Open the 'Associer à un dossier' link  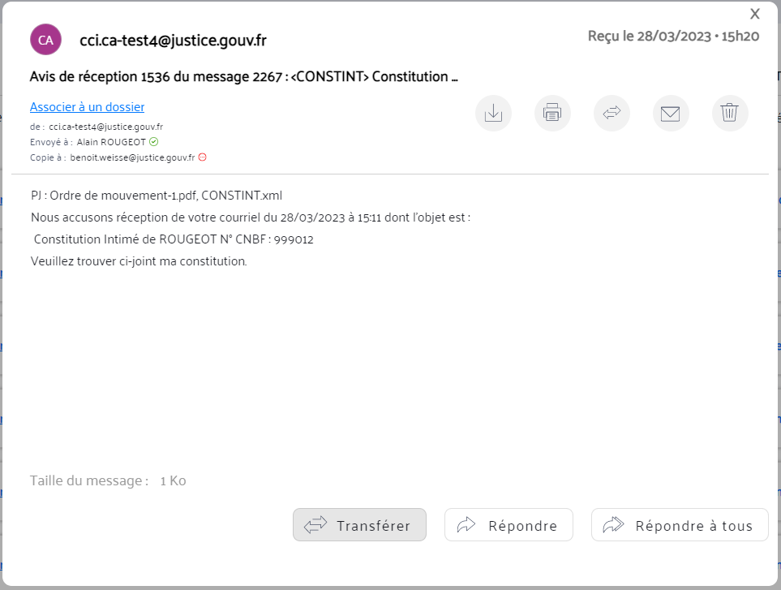[87, 107]
